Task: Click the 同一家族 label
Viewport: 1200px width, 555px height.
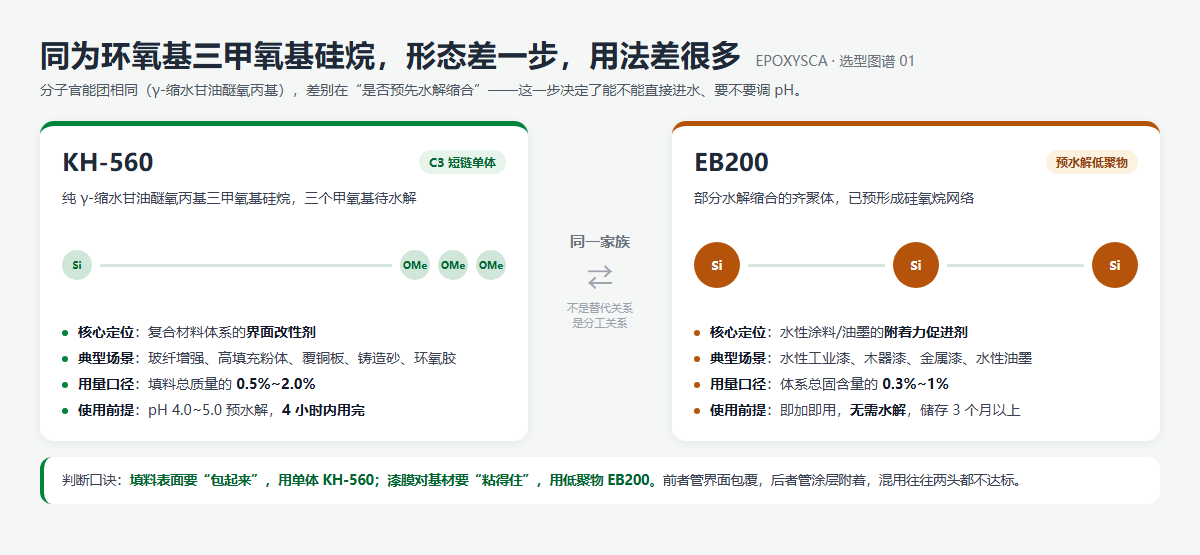Action: tap(600, 241)
